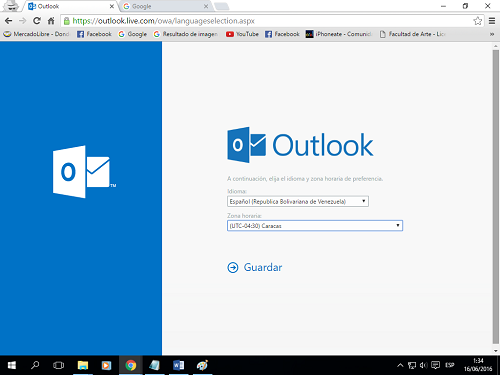This screenshot has height=375, width=500.
Task: Click the network tray icon
Action: 412,365
